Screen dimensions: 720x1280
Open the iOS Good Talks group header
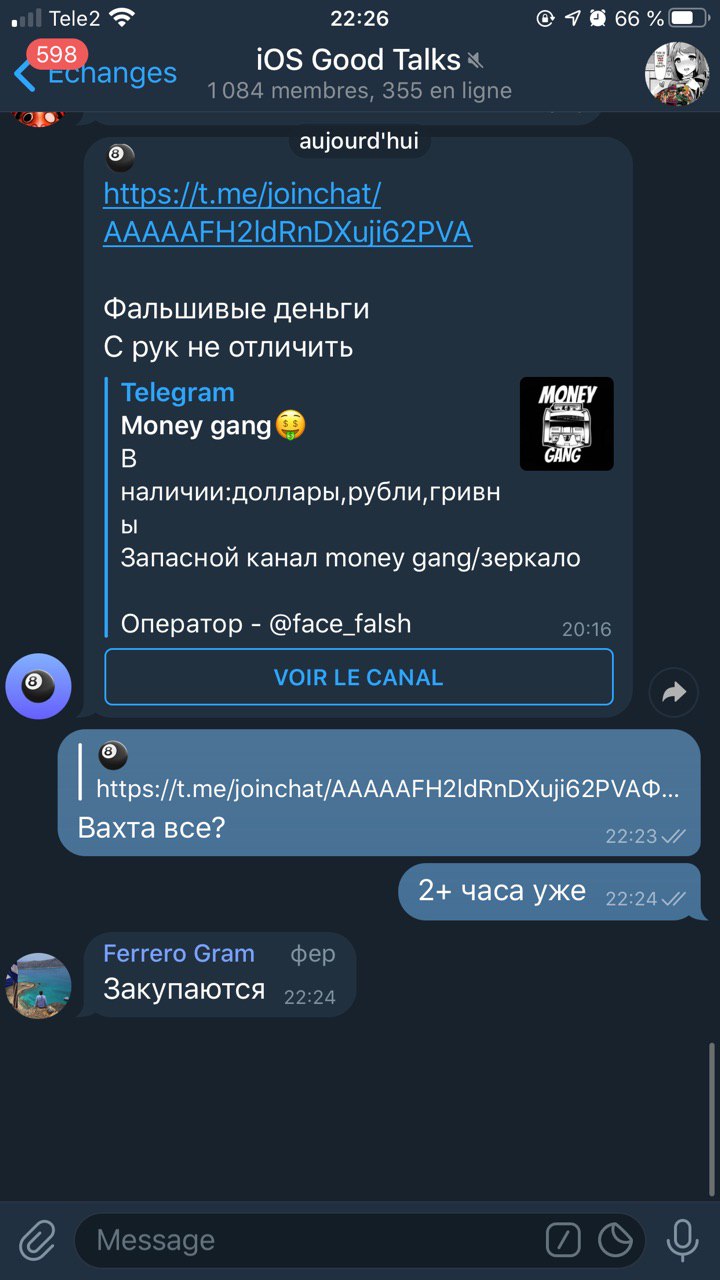pos(360,74)
